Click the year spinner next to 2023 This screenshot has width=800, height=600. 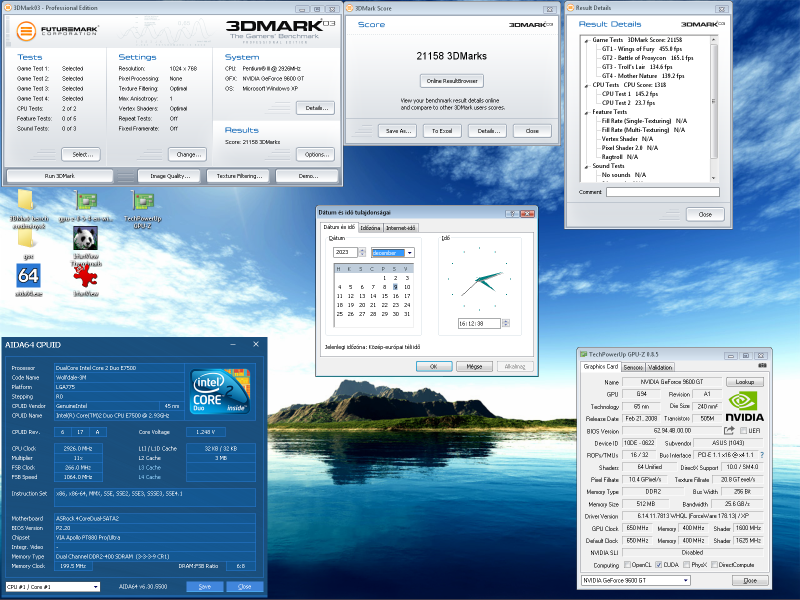click(362, 252)
